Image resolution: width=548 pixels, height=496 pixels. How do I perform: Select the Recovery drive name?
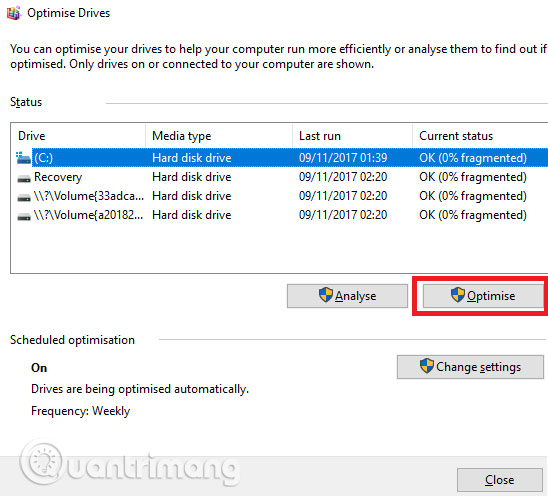point(58,177)
